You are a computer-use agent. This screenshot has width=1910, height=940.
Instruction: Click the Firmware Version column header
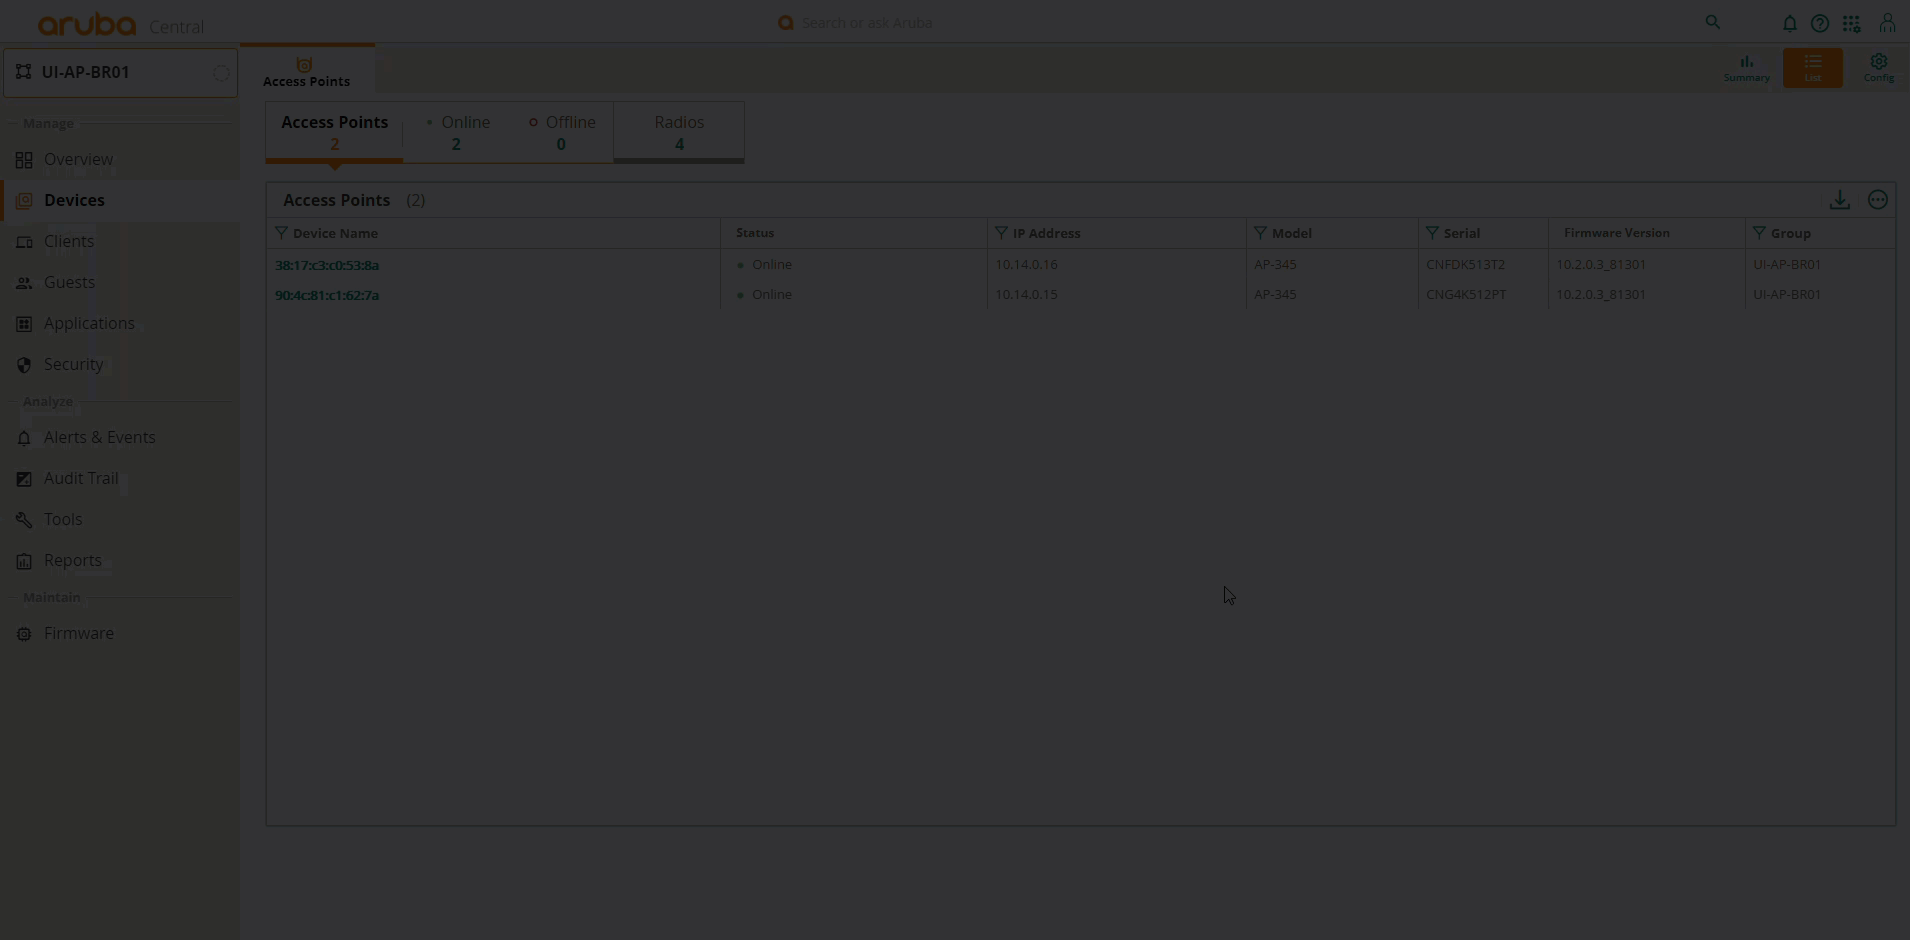tap(1617, 233)
